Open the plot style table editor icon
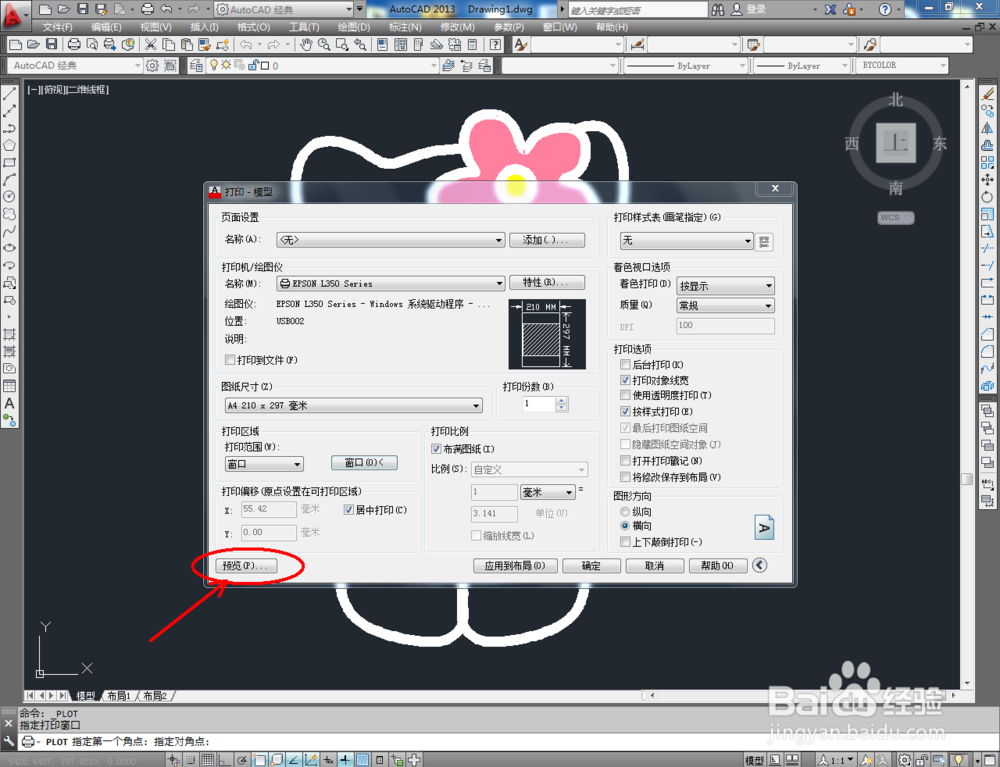1000x767 pixels. [764, 241]
